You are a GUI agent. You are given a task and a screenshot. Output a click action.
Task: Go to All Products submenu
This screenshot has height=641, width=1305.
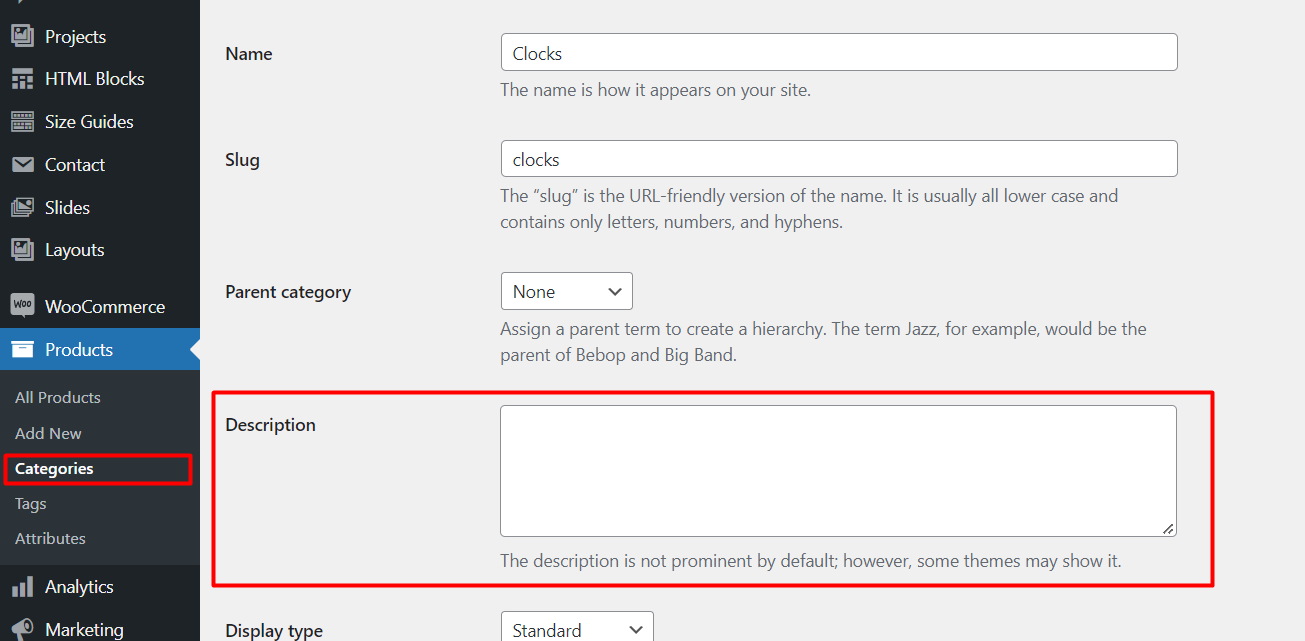click(x=58, y=397)
